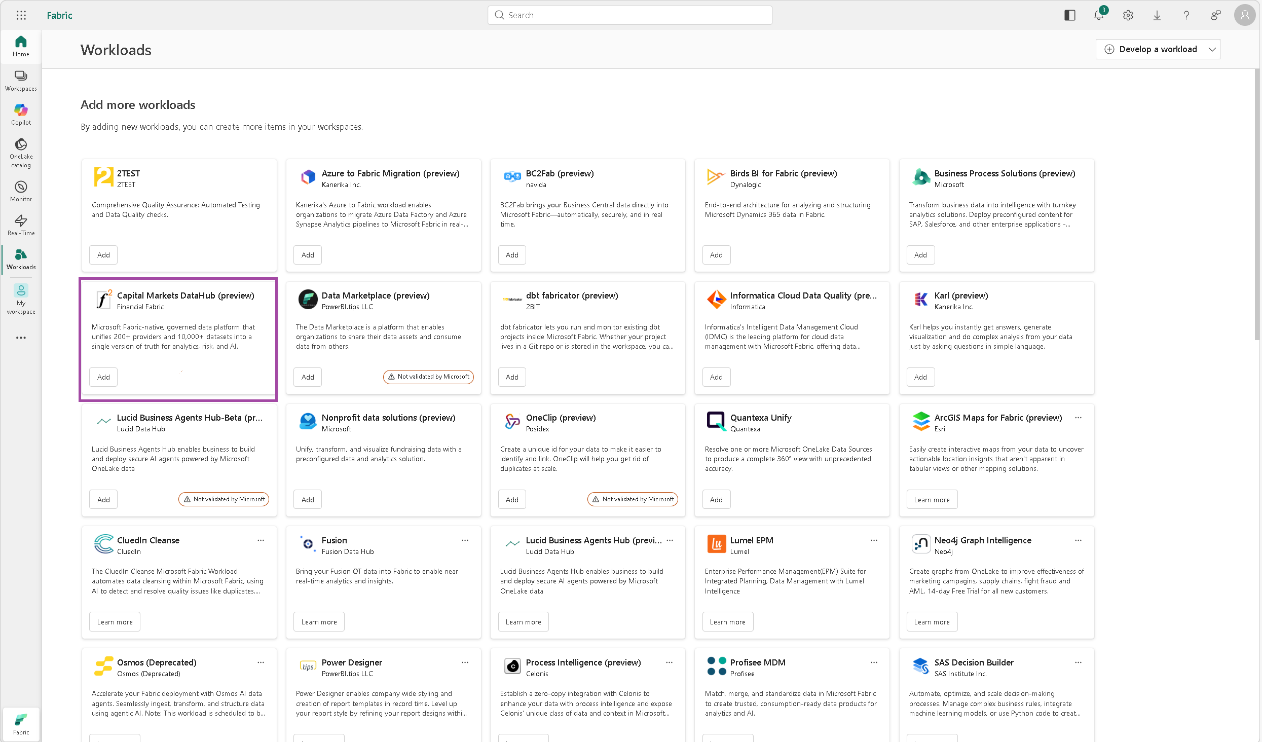Open the app launcher grid menu
The height and width of the screenshot is (742, 1262).
coord(20,15)
